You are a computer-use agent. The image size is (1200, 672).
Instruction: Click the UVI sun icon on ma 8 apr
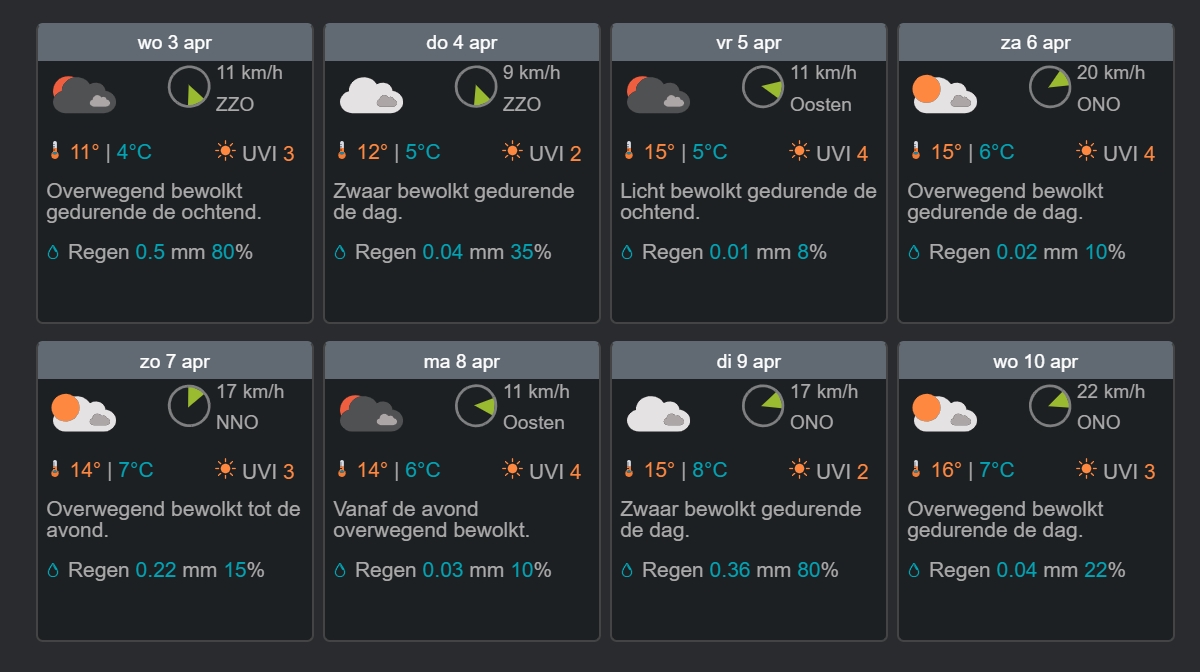[x=513, y=469]
